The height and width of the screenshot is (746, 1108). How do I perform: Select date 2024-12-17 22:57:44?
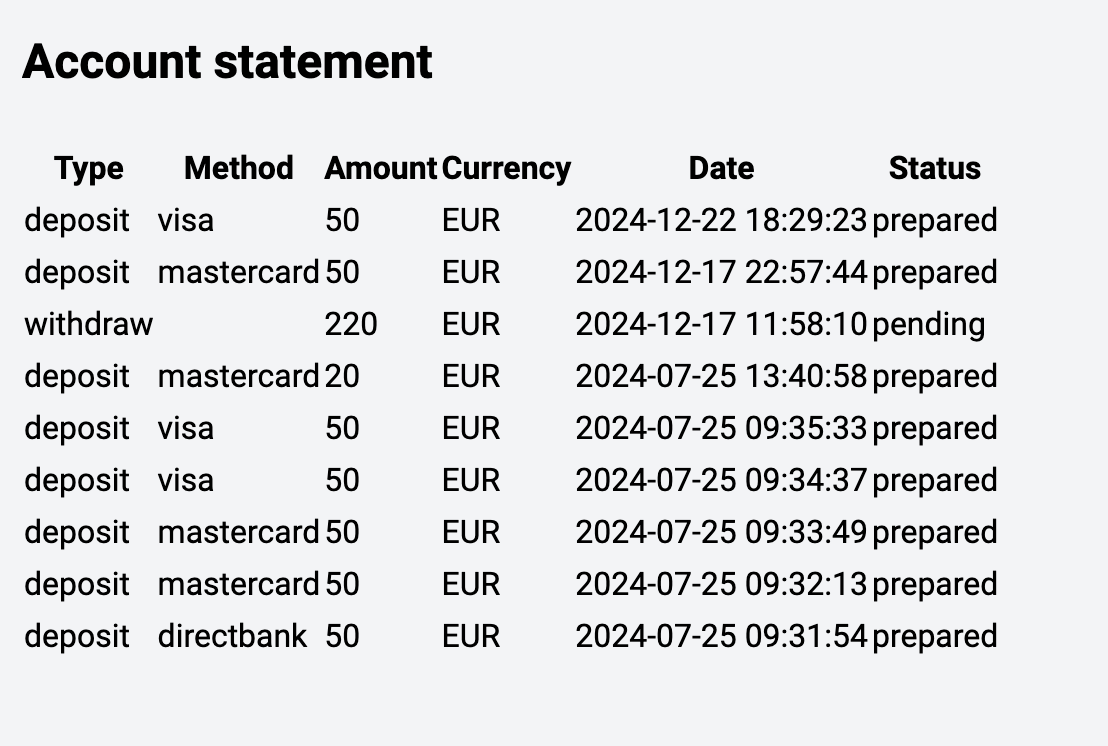coord(720,272)
